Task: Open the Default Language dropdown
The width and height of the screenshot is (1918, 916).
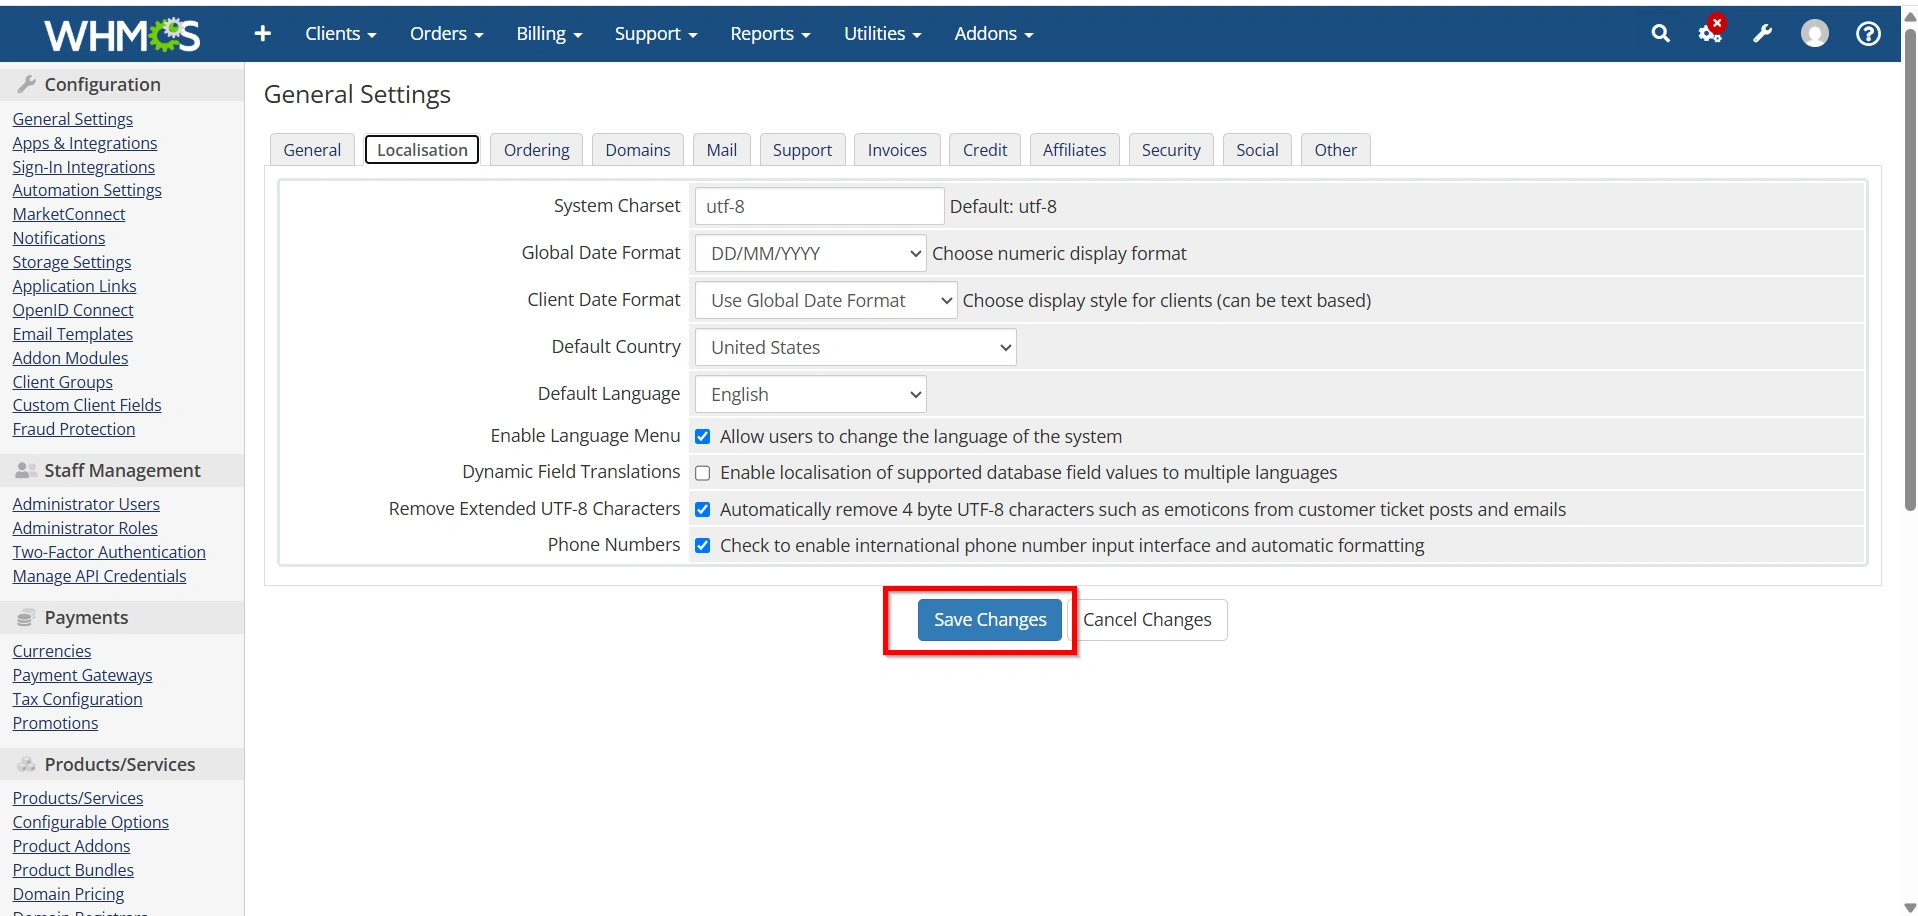Action: pyautogui.click(x=811, y=395)
